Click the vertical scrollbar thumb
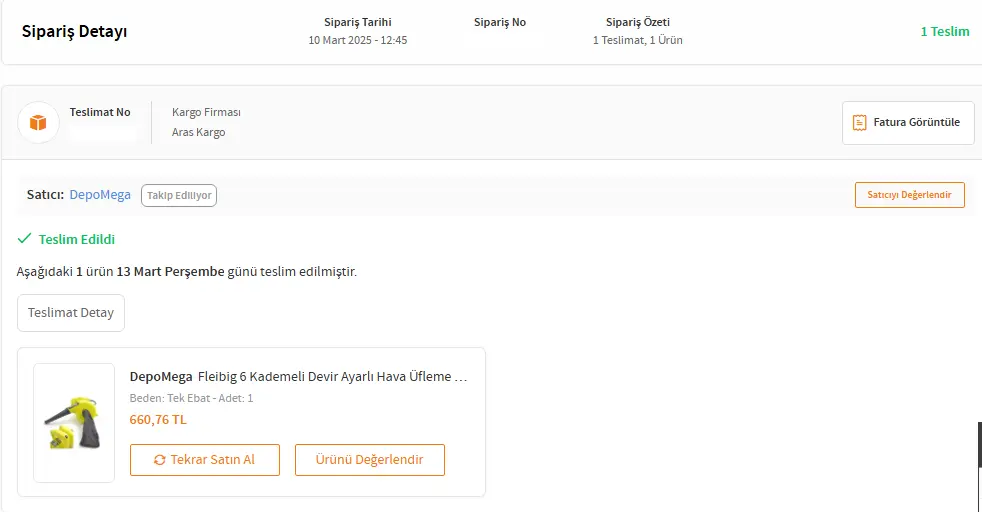This screenshot has height=512, width=982. (979, 444)
